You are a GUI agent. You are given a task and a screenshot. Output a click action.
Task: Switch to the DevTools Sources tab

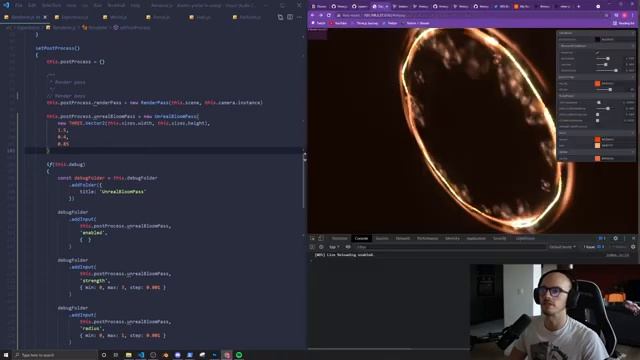point(382,238)
